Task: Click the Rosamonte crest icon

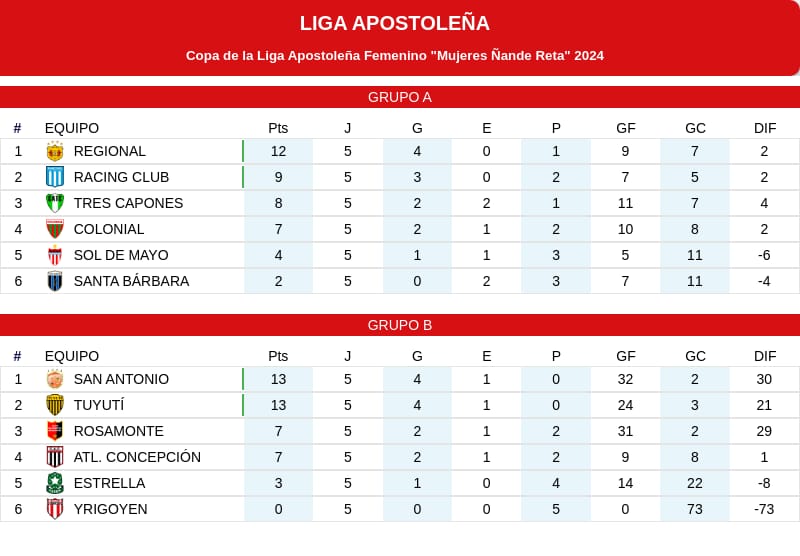Action: [x=55, y=431]
